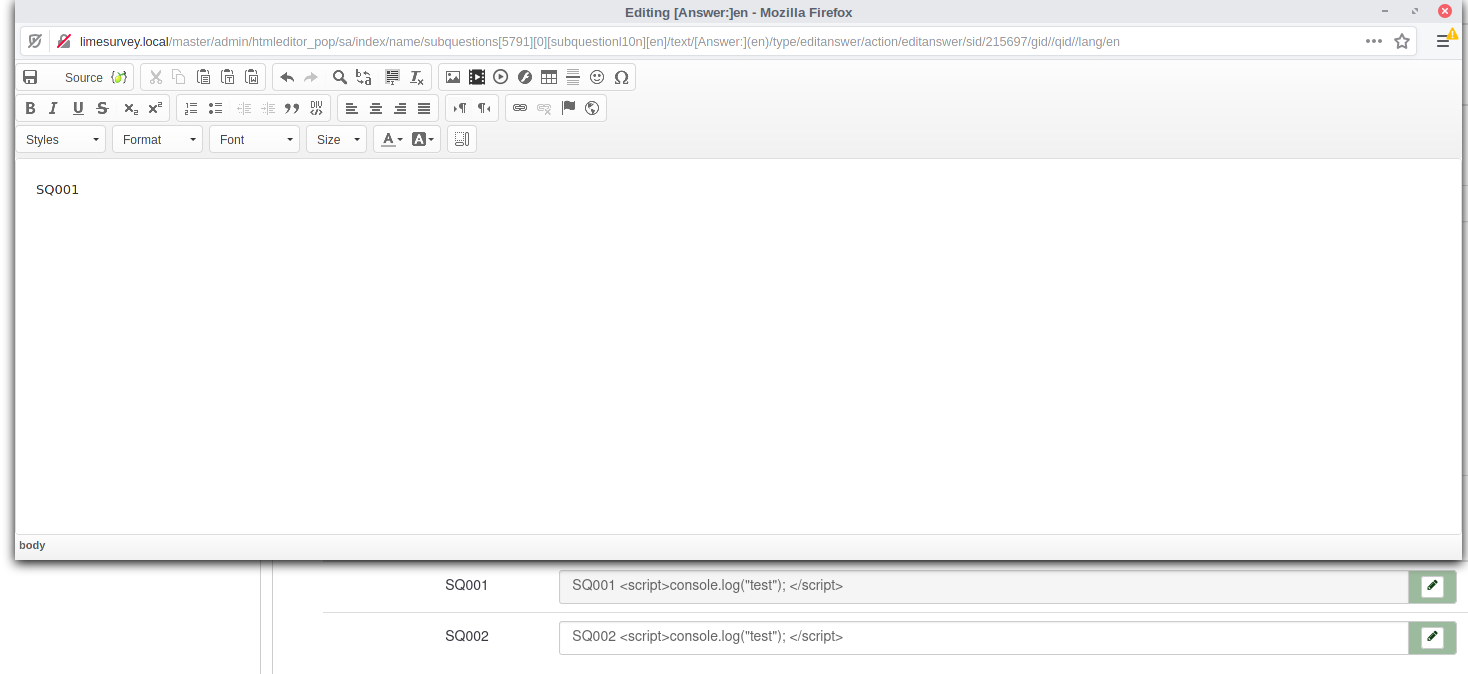Click the Save icon in editor toolbar
This screenshot has width=1468, height=674.
[30, 77]
